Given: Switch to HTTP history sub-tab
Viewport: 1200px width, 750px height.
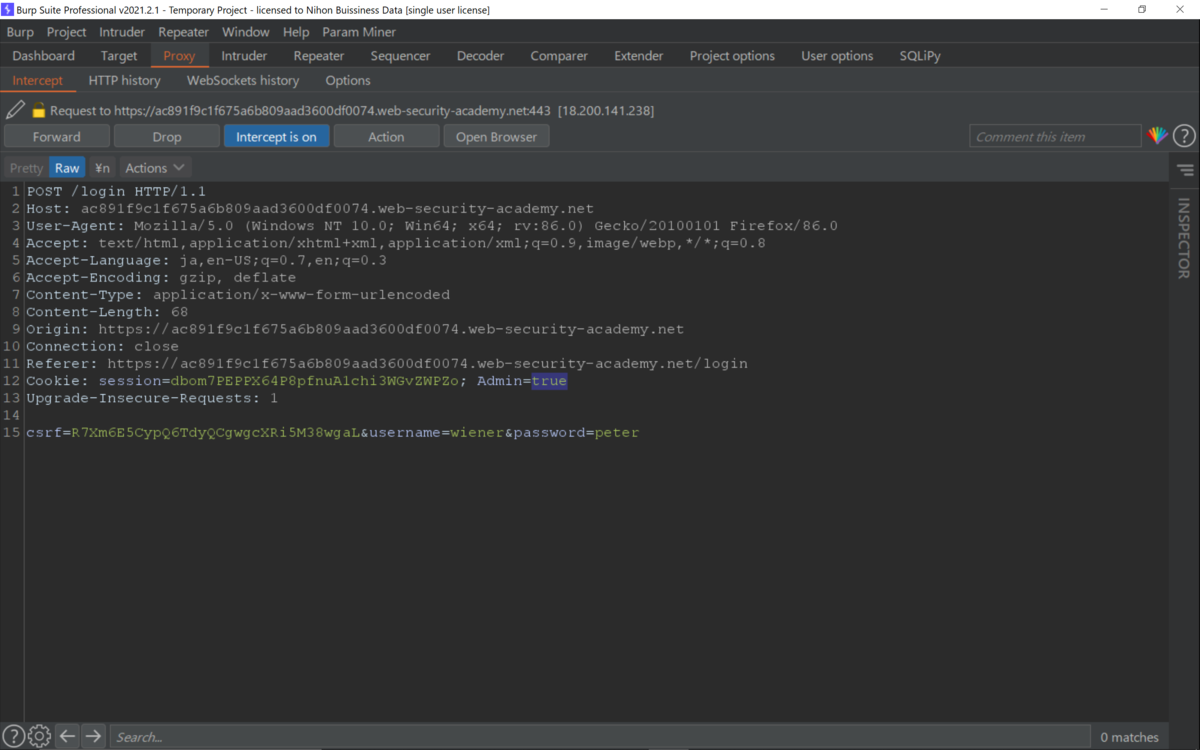Looking at the screenshot, I should 124,80.
